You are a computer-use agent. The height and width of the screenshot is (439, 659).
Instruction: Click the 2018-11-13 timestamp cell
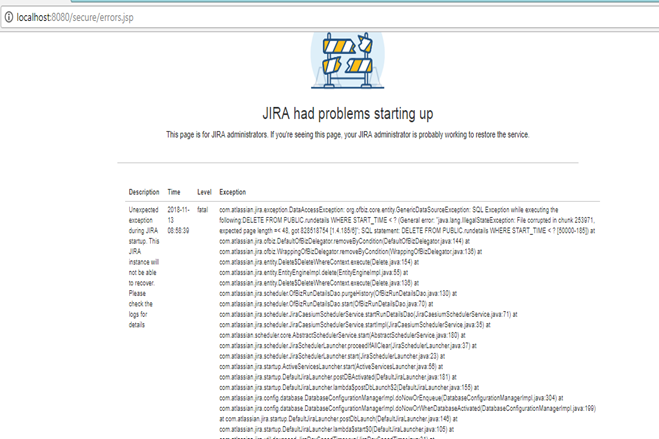179,220
